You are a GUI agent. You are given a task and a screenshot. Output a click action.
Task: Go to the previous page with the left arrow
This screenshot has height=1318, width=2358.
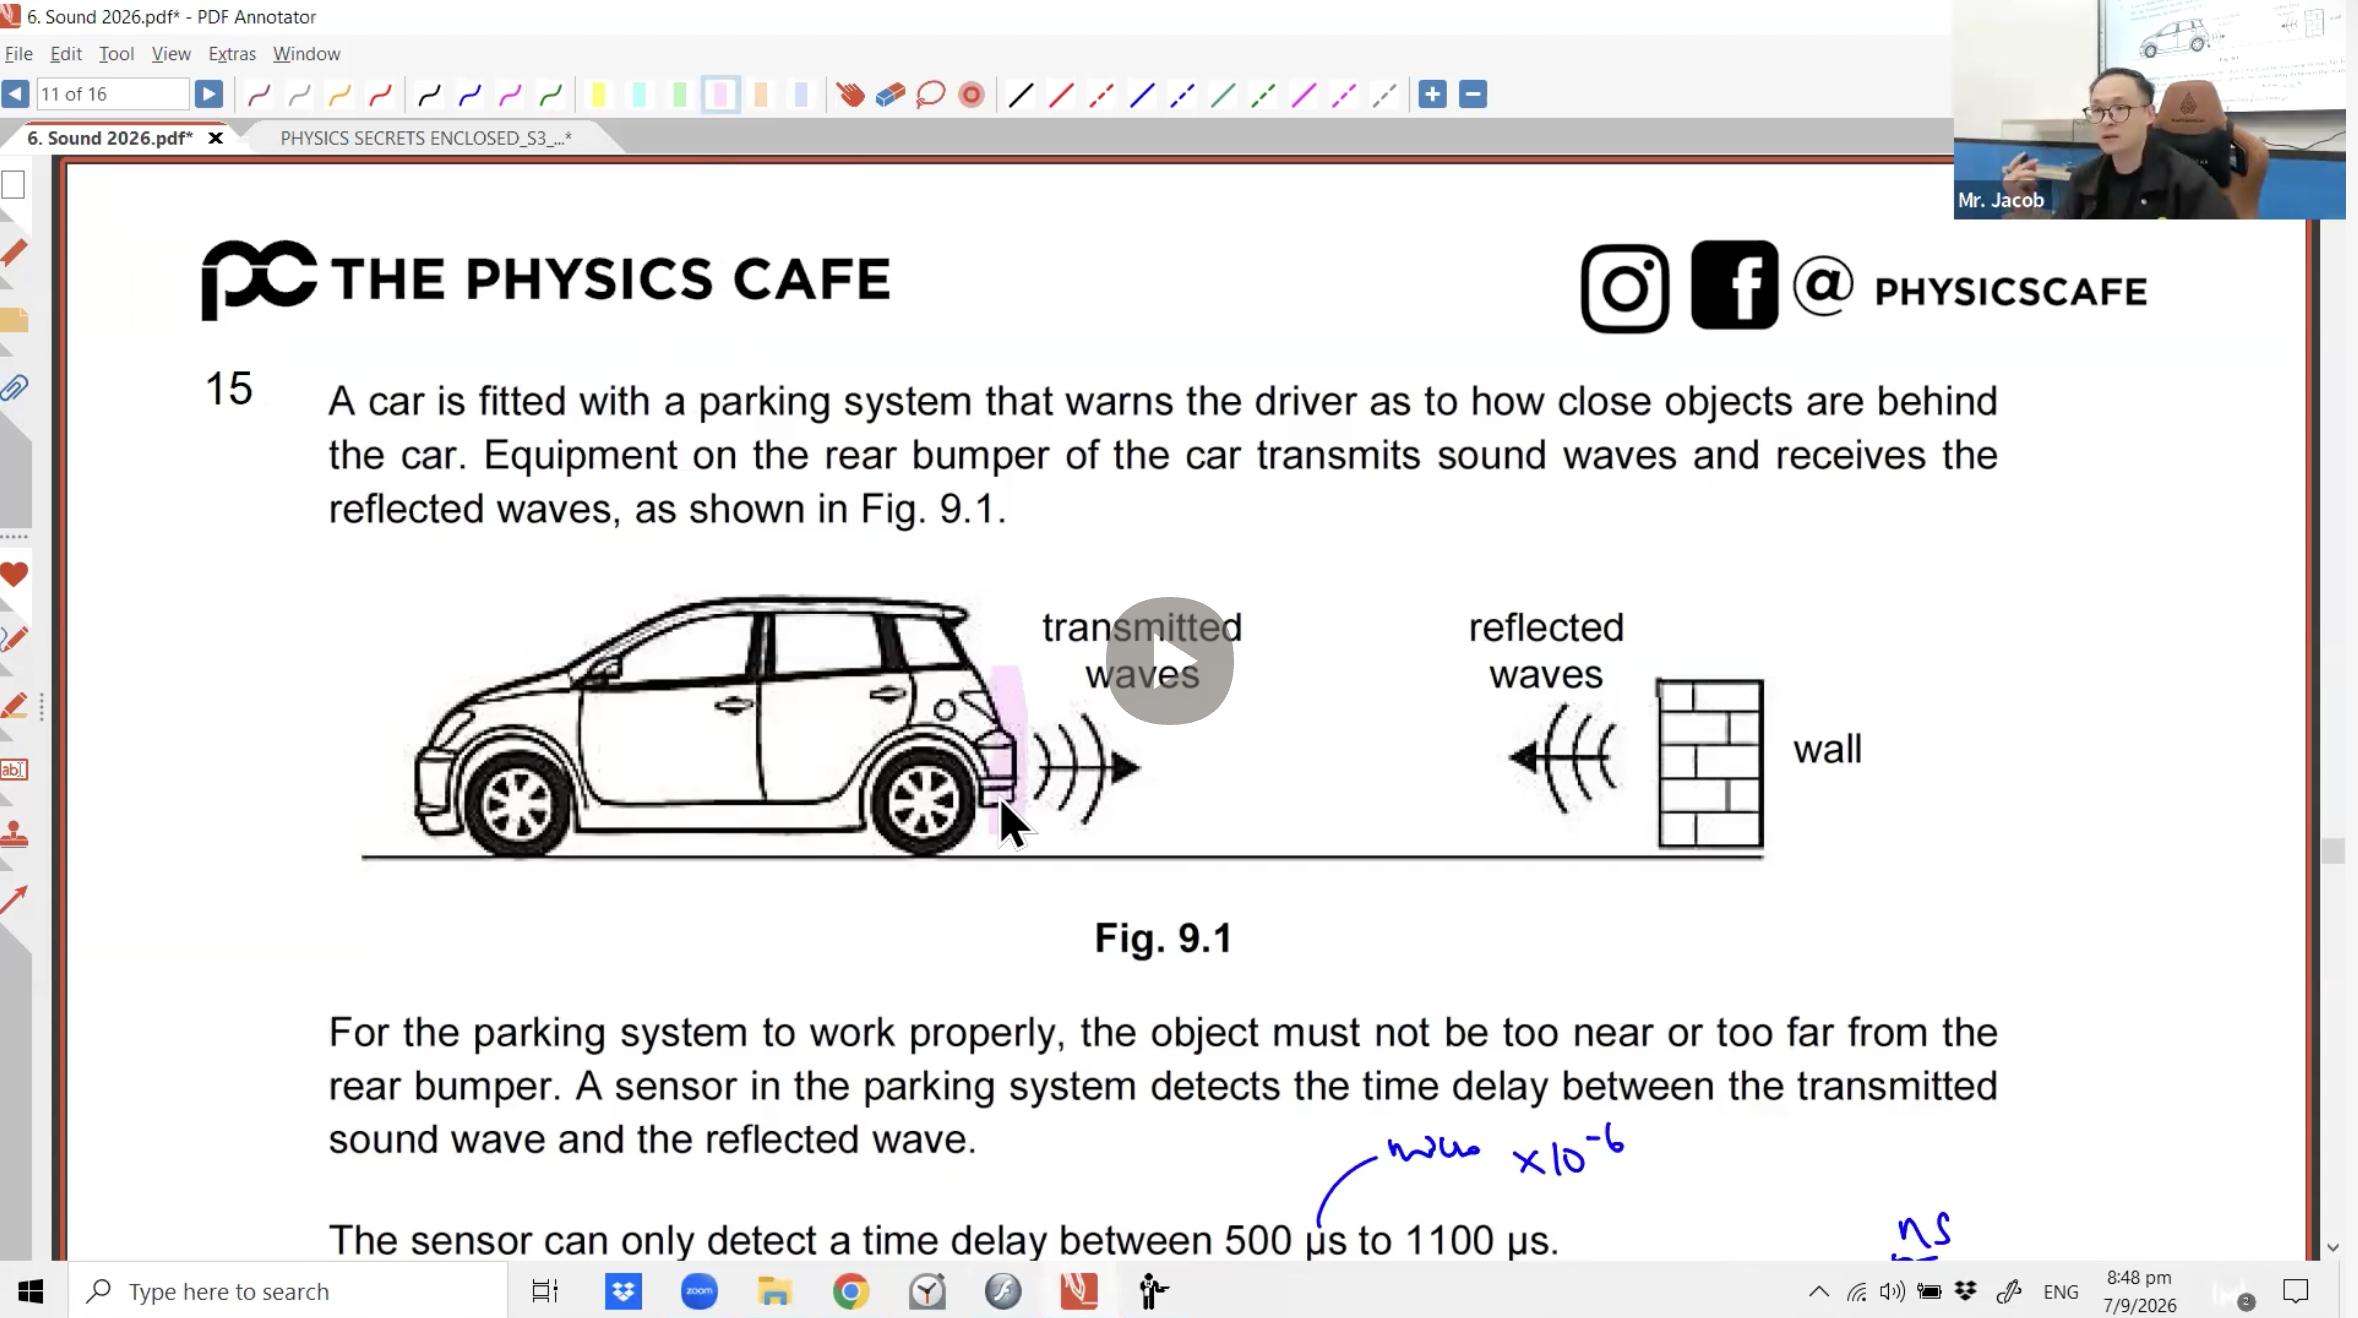click(x=15, y=94)
